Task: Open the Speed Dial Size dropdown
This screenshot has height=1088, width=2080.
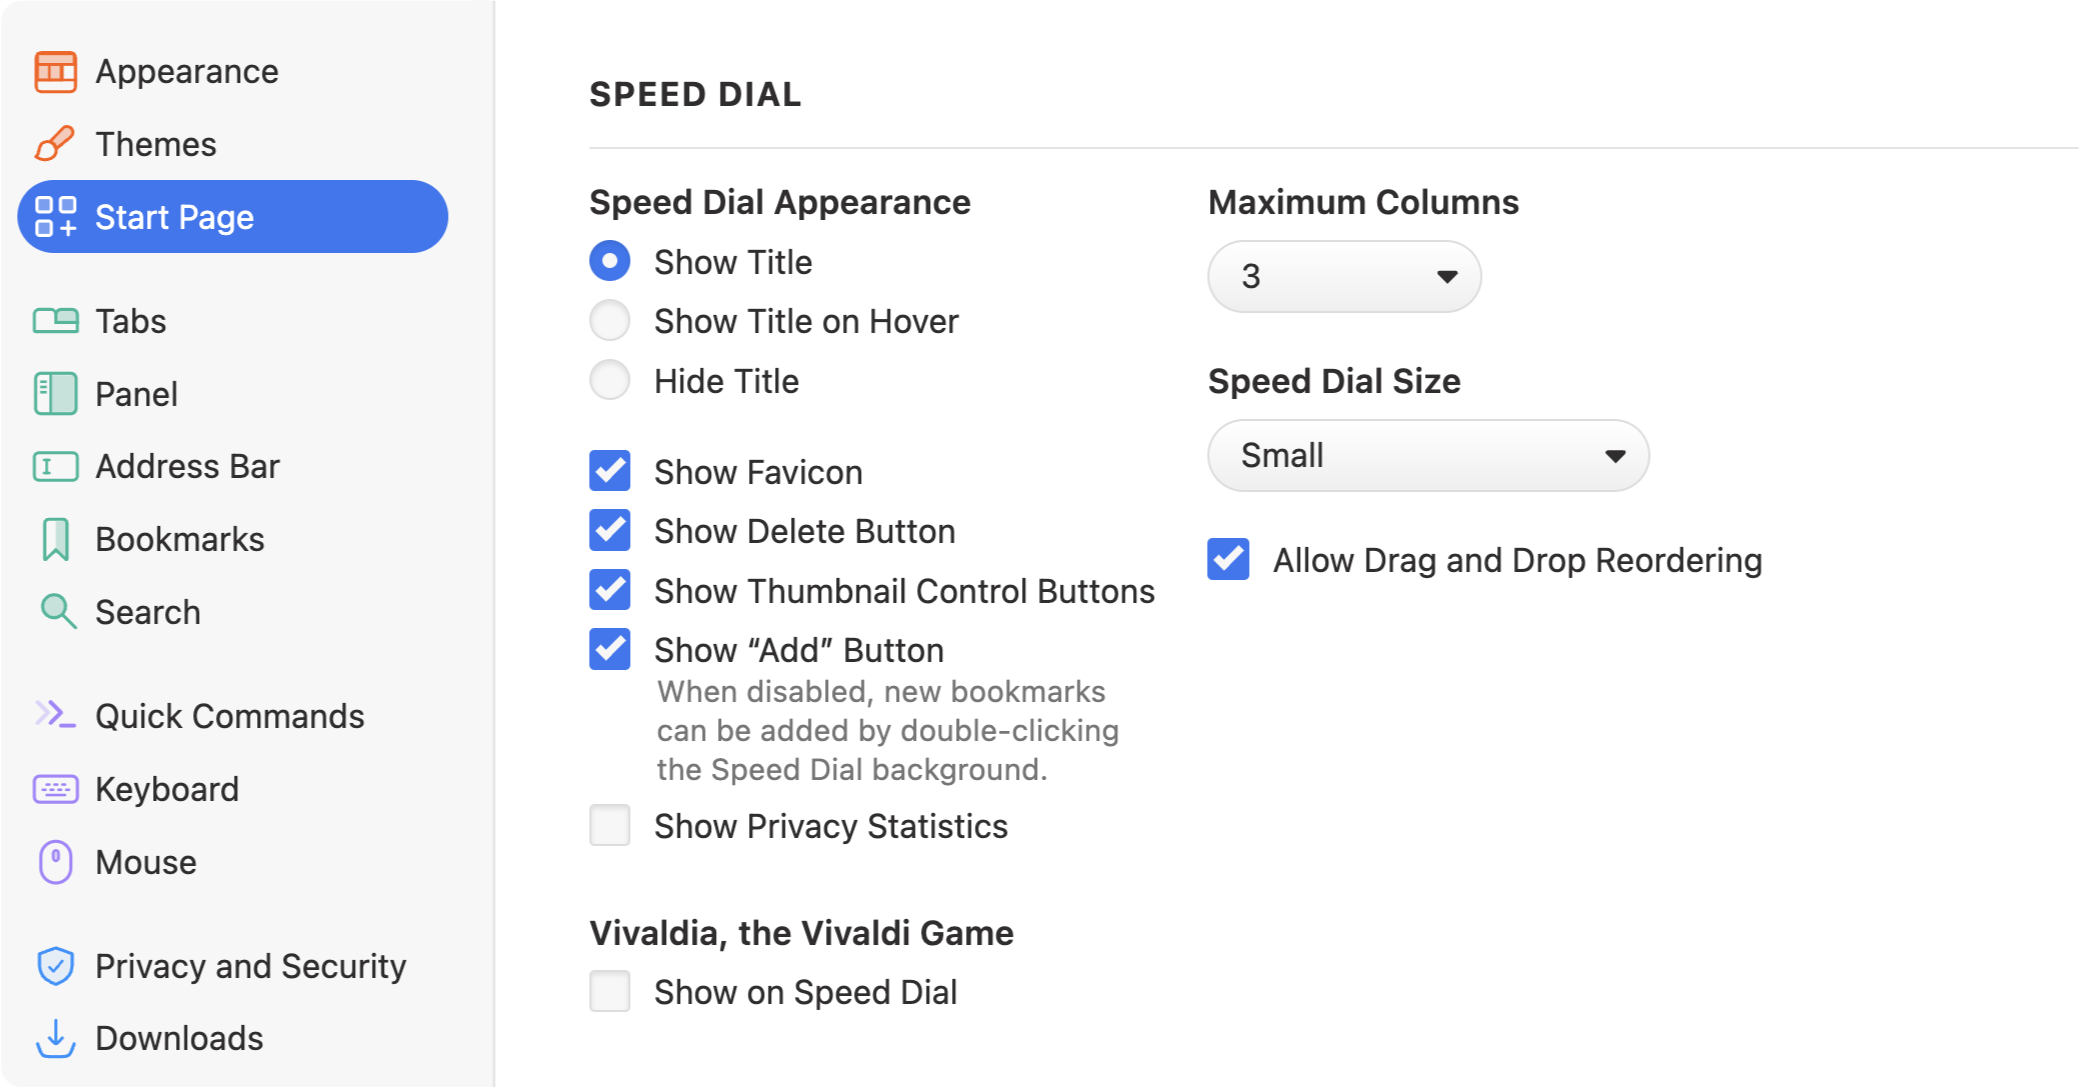Action: [x=1428, y=455]
